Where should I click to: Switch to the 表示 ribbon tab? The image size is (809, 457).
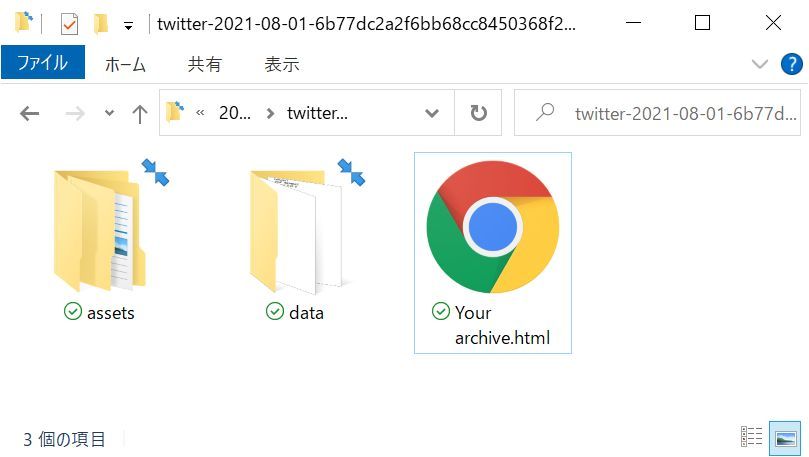(x=282, y=64)
